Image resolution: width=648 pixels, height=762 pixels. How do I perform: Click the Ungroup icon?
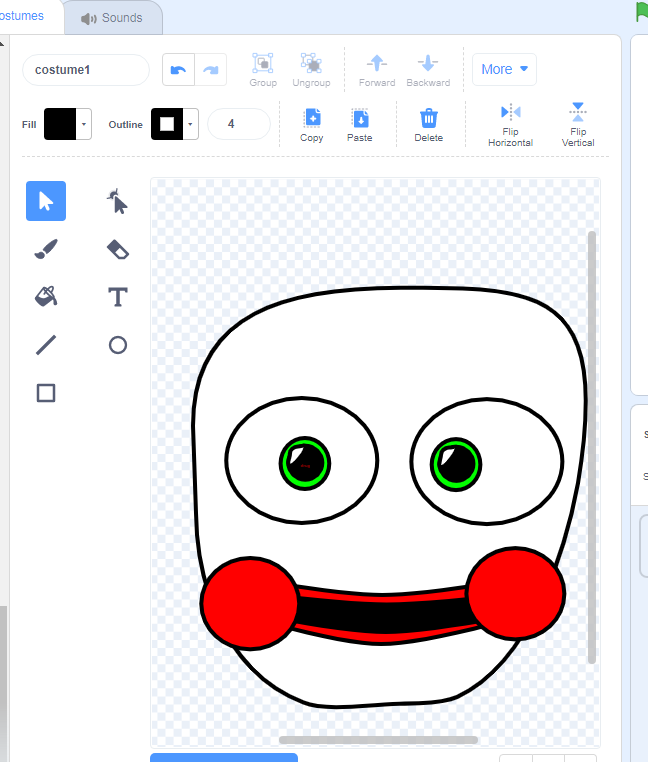[311, 70]
